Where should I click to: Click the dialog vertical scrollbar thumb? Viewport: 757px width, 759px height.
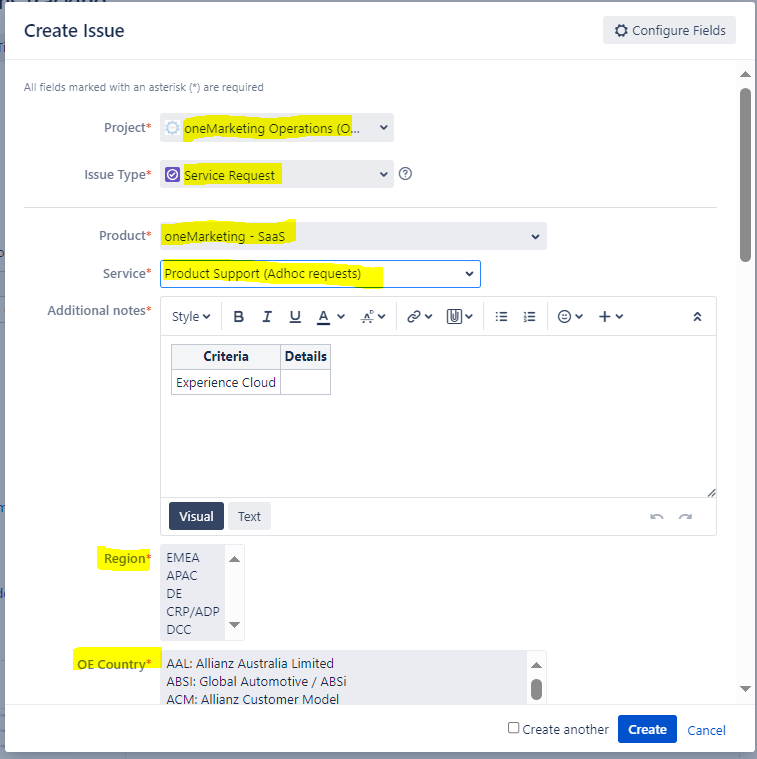coord(745,175)
